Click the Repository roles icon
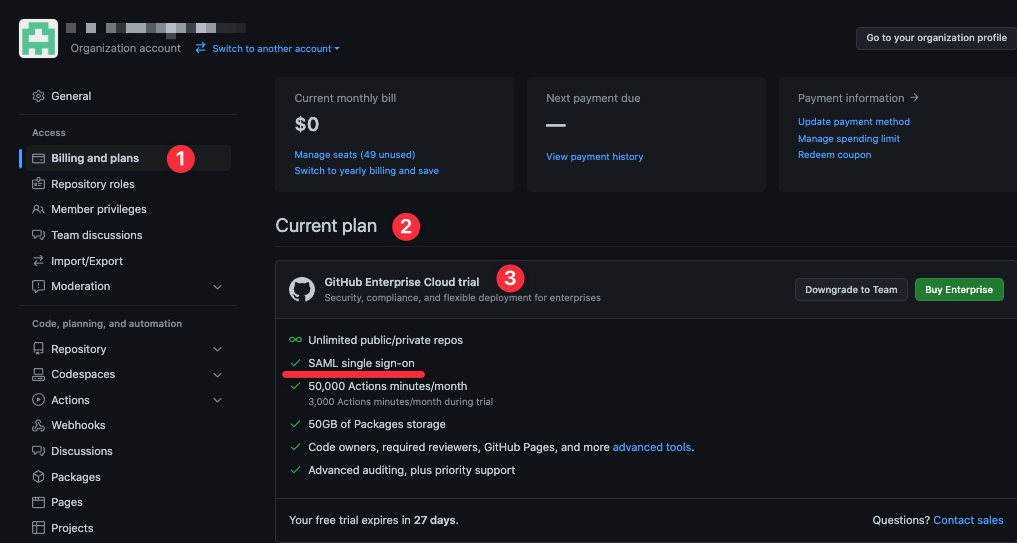 click(x=39, y=184)
